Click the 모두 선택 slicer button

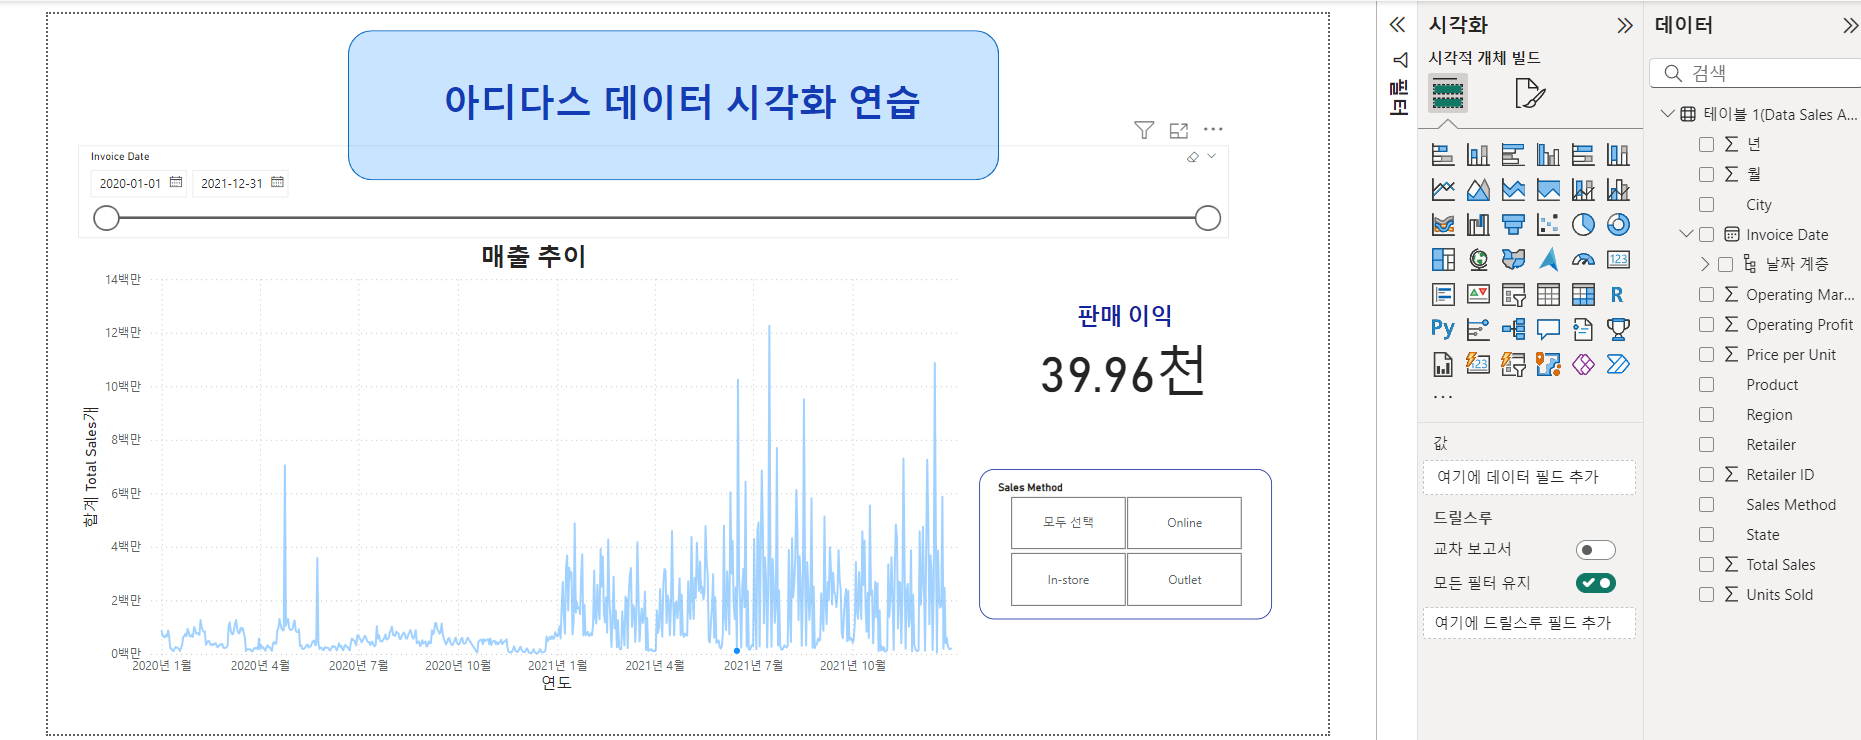coord(1068,523)
